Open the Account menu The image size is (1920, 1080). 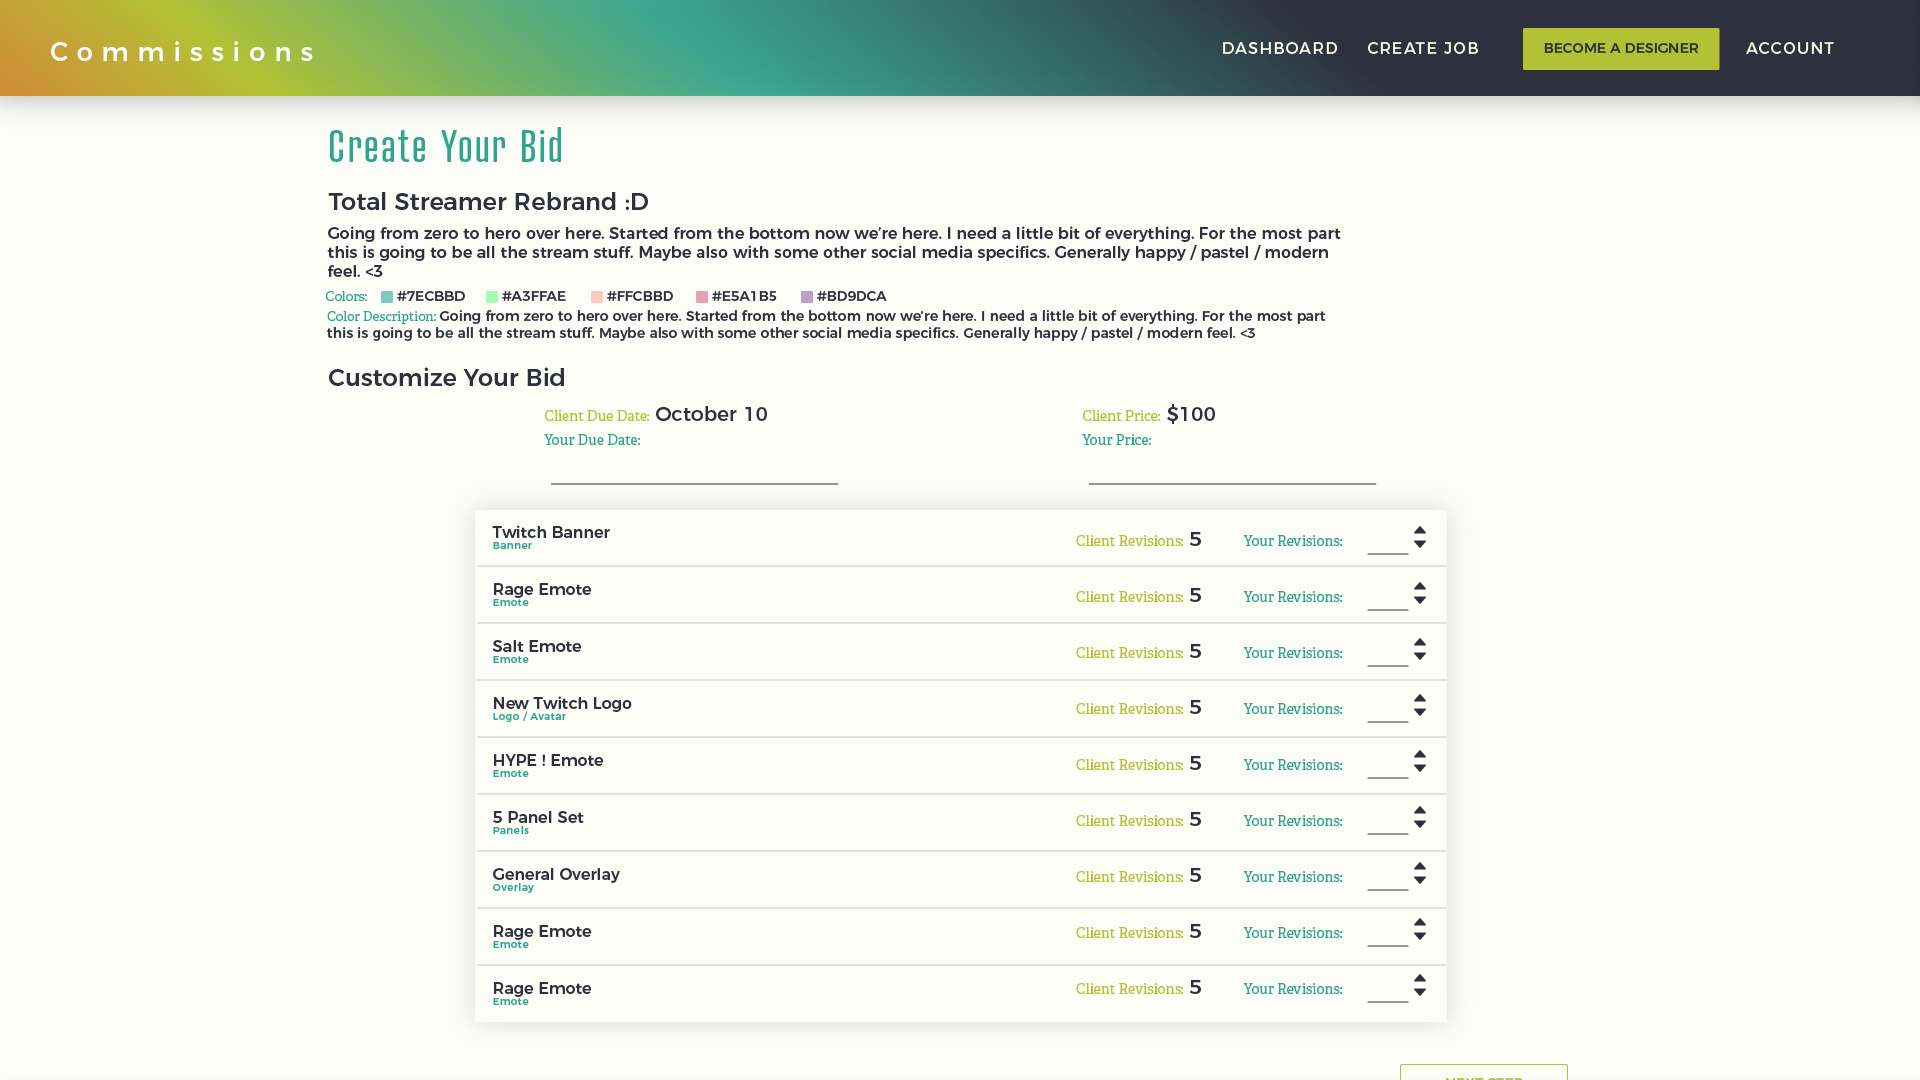pos(1789,48)
